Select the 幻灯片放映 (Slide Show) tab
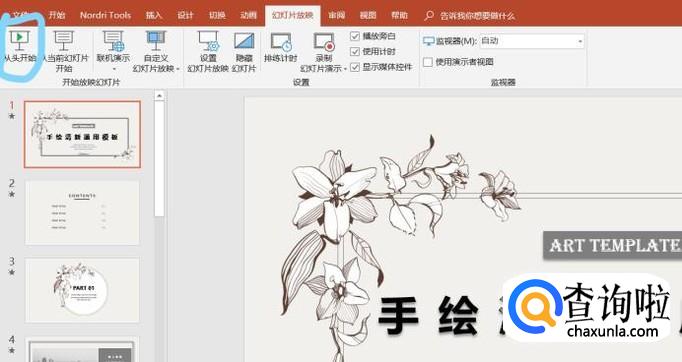 (293, 16)
